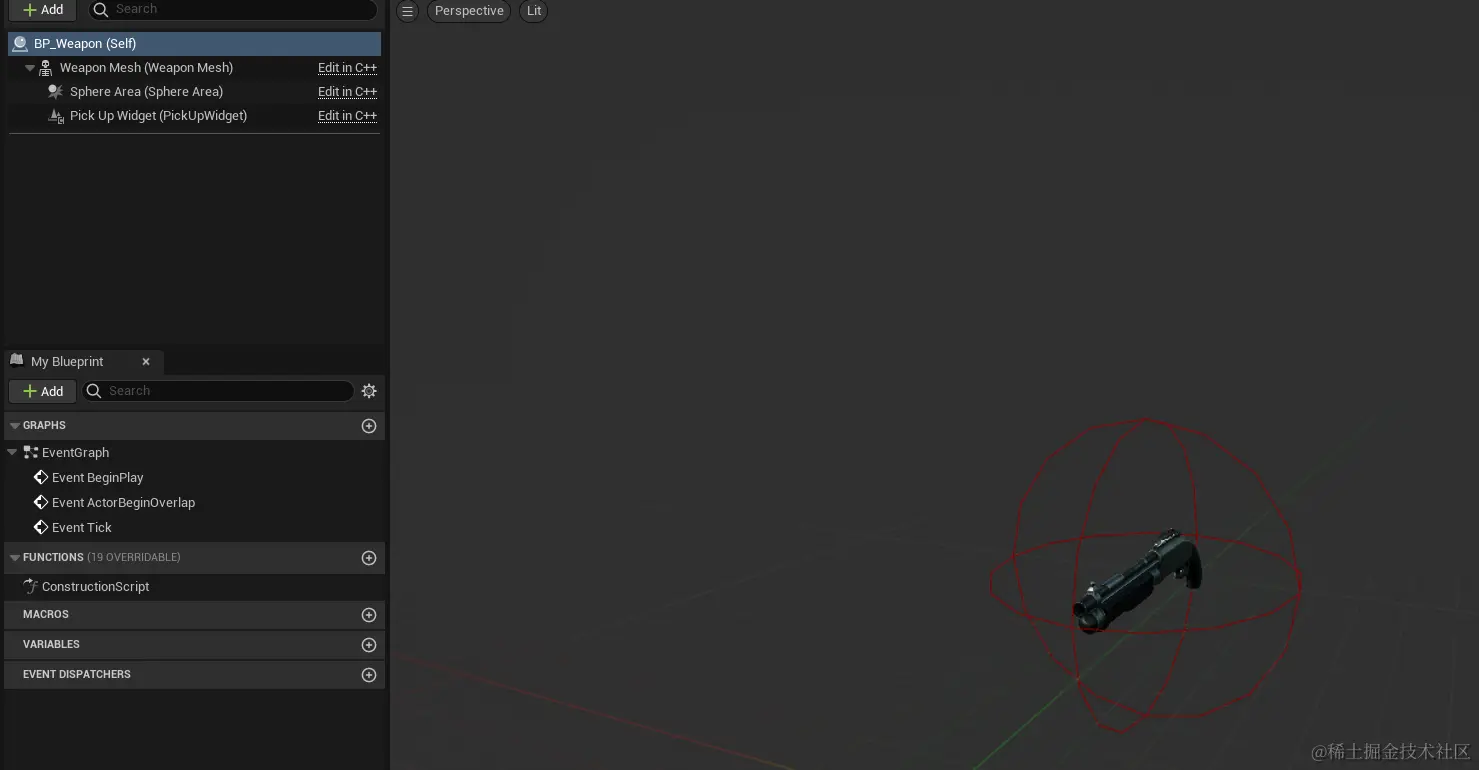This screenshot has width=1479, height=770.
Task: Select the BP_Weapon (Self) root row
Action: (x=194, y=43)
